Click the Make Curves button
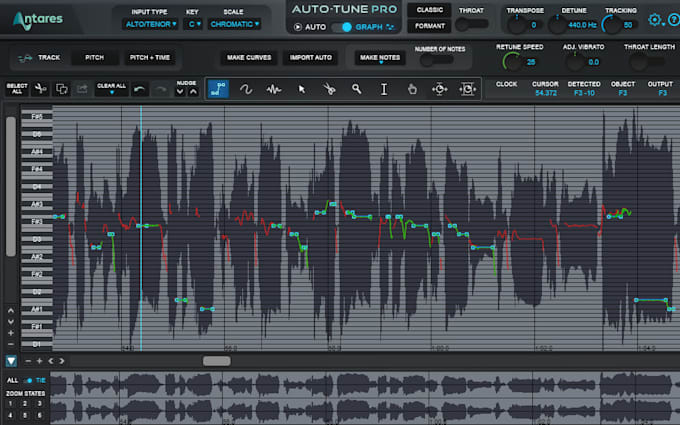 249,57
